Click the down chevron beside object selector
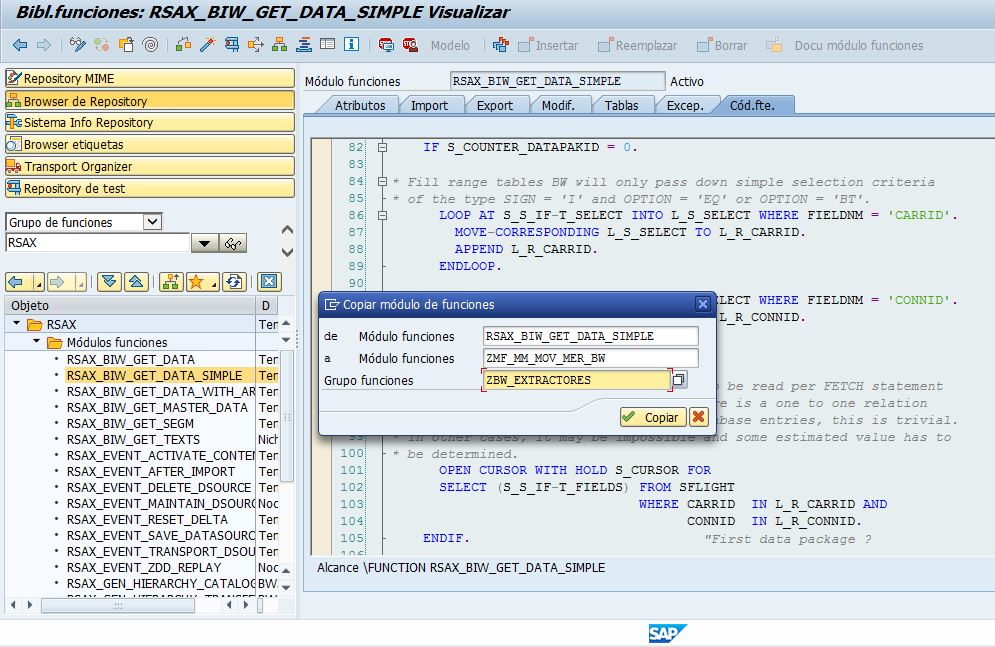995x647 pixels. tap(287, 252)
